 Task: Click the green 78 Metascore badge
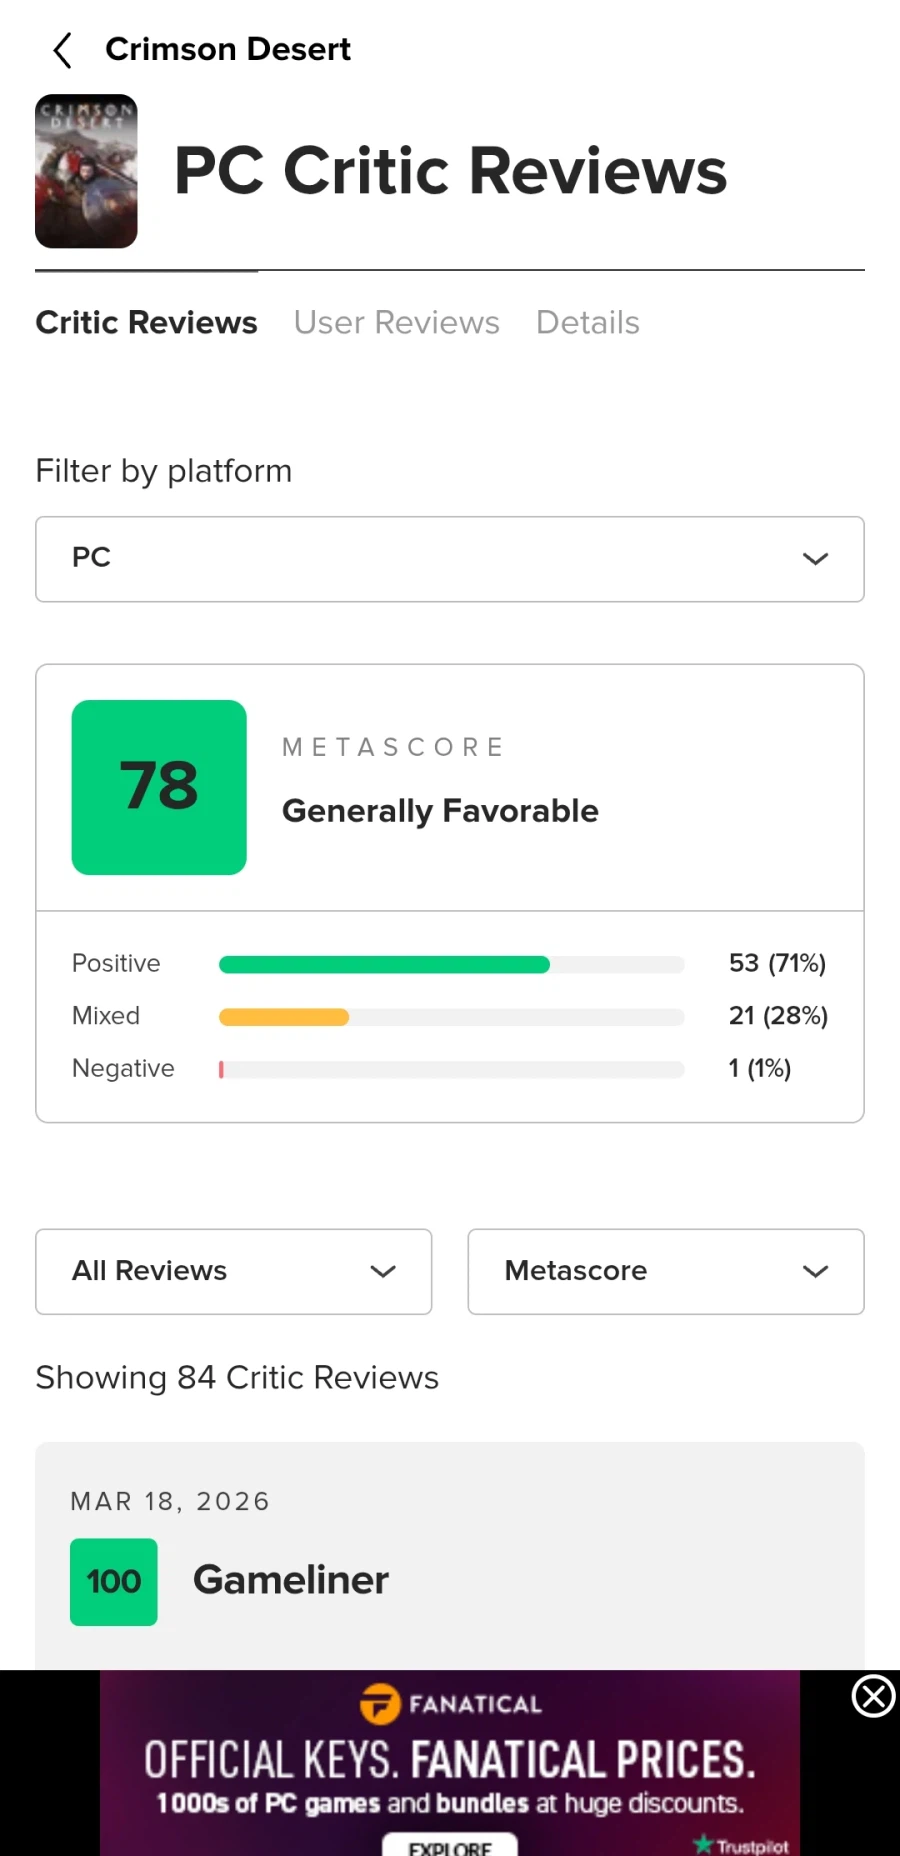[x=159, y=787]
